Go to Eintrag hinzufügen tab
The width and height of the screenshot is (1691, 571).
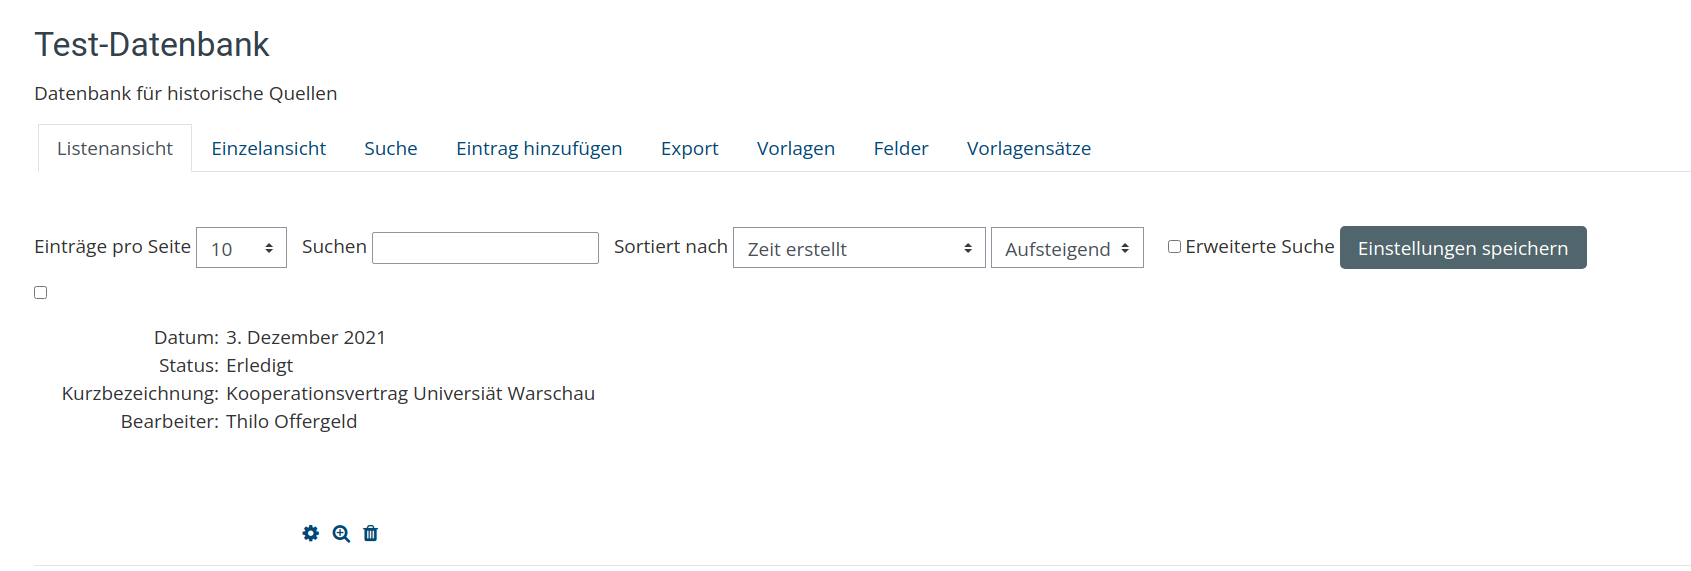tap(539, 148)
